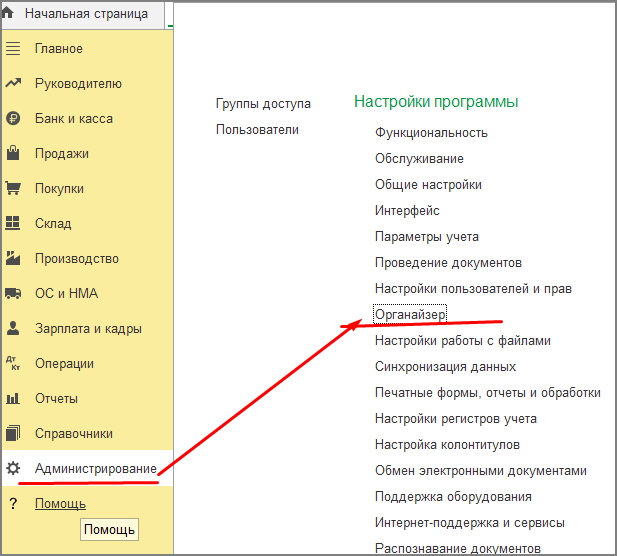This screenshot has width=617, height=556.
Task: Click the home icon on Начальная страница tab
Action: click(7, 13)
